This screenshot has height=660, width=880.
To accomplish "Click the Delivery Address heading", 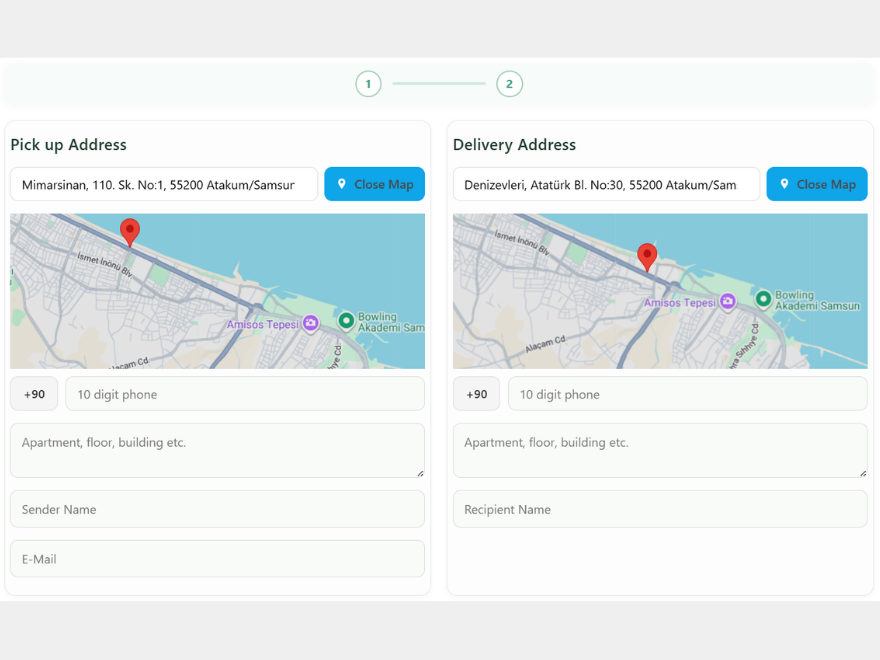I will pyautogui.click(x=514, y=145).
